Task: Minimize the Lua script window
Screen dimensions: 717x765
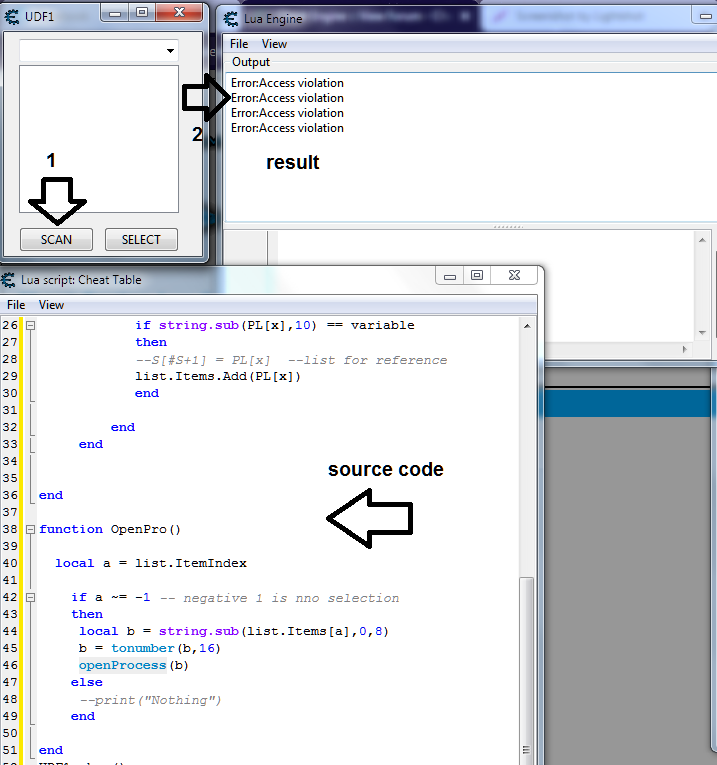Action: point(450,276)
